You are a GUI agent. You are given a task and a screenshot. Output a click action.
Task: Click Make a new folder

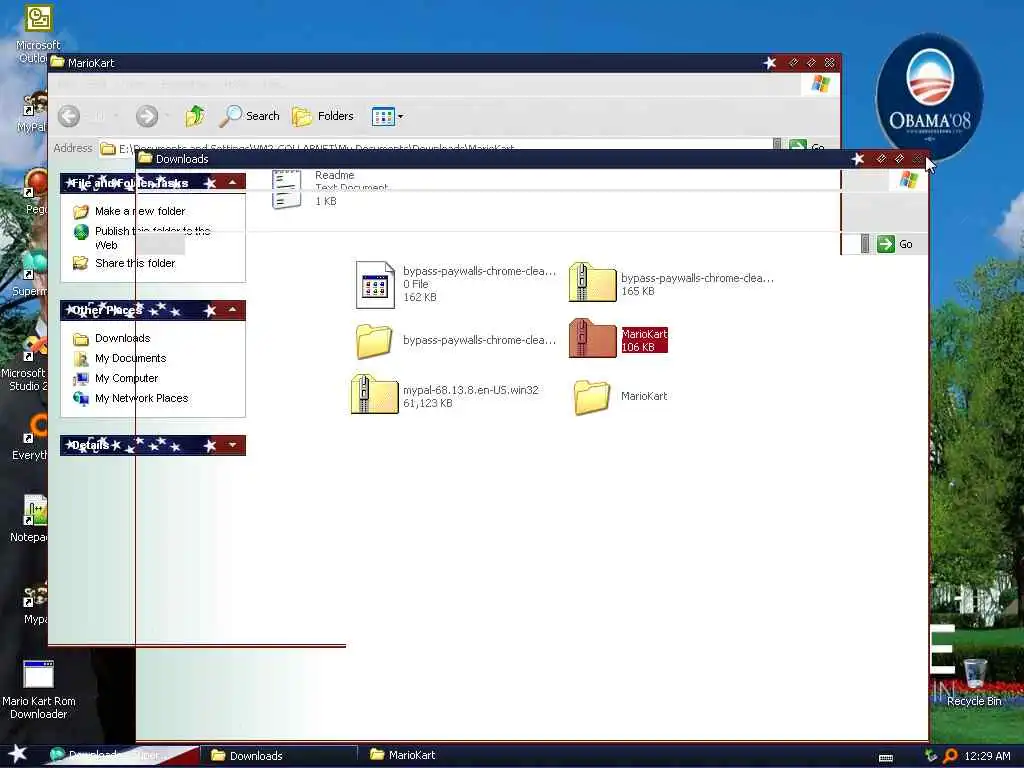pos(140,211)
